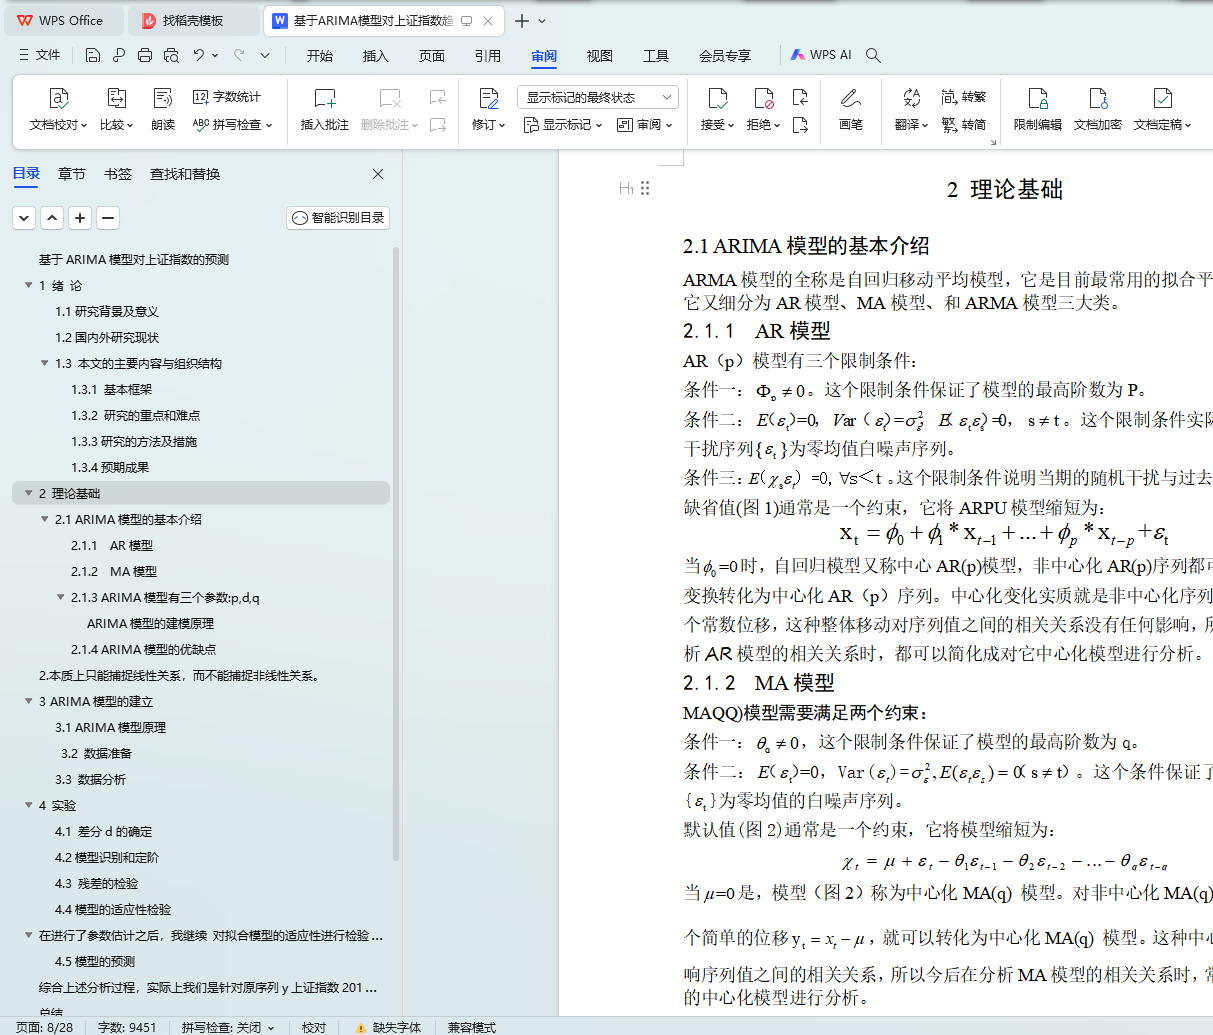Go to next revision icon beside 拒绝
1213x1035 pixels.
coord(800,125)
